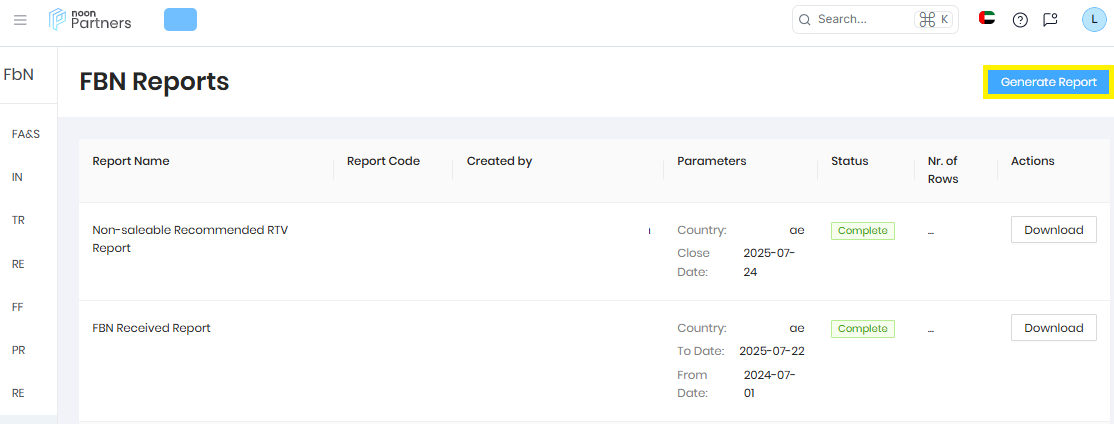Open the user avatar L menu
This screenshot has height=424, width=1114.
1094,19
